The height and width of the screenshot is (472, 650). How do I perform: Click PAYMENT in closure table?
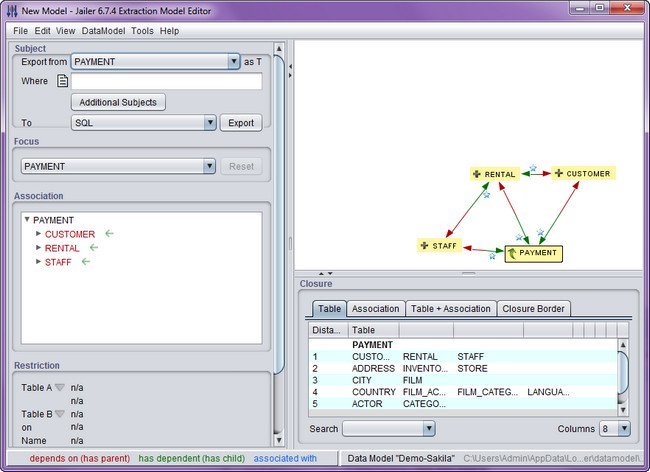tap(372, 345)
